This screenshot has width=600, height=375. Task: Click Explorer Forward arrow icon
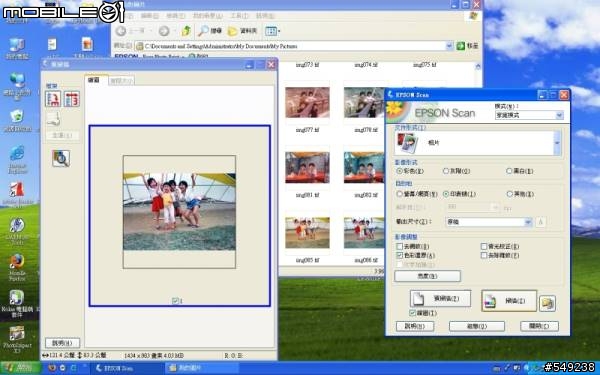pos(164,31)
